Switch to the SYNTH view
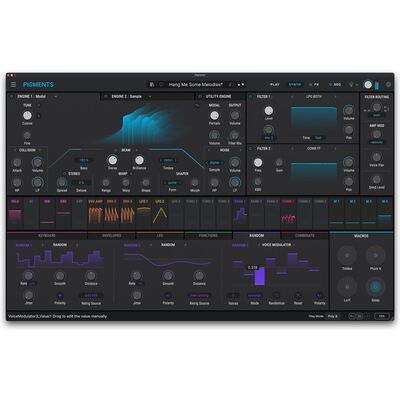Image resolution: width=400 pixels, height=400 pixels. coord(295,85)
